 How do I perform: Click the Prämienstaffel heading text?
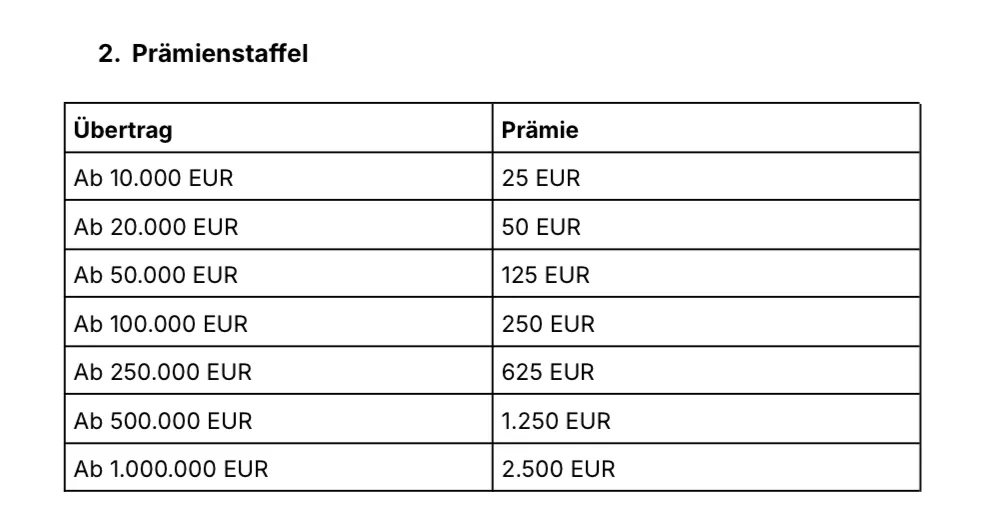click(x=220, y=54)
